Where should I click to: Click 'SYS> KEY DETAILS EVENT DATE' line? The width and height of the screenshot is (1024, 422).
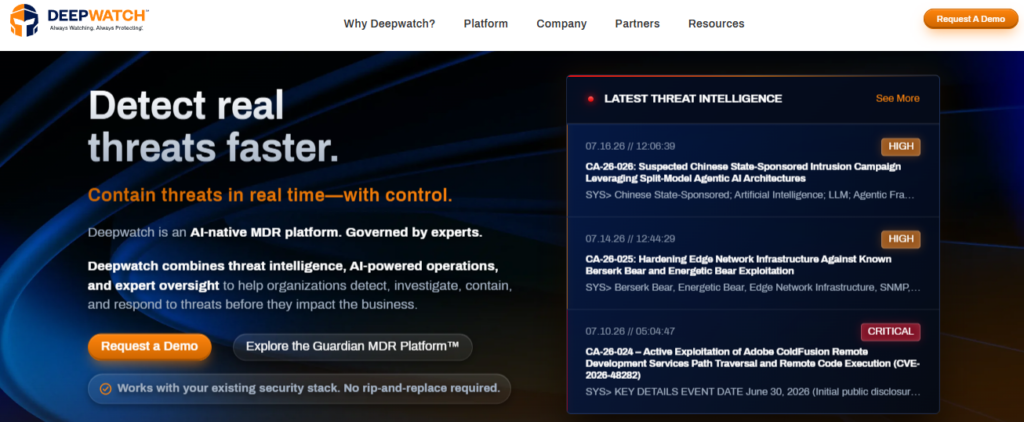[753, 392]
